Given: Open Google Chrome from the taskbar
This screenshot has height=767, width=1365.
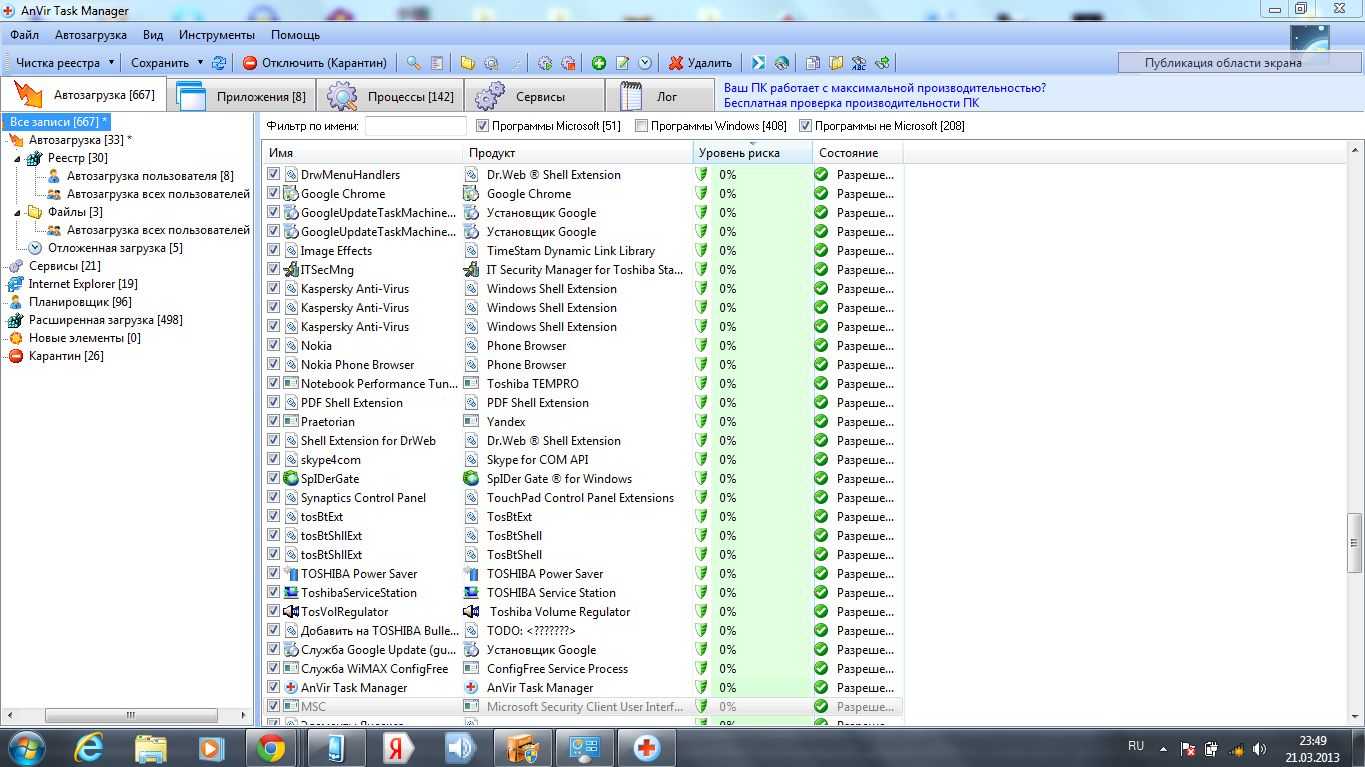Looking at the screenshot, I should click(x=270, y=747).
